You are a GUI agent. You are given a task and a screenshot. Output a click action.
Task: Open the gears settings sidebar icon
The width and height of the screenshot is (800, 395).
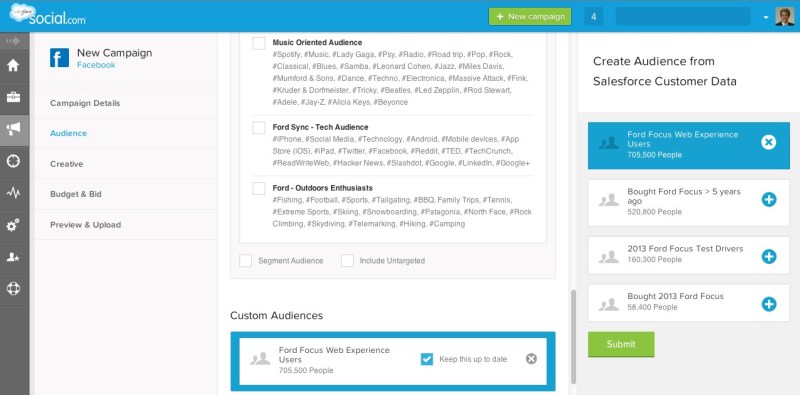[14, 225]
